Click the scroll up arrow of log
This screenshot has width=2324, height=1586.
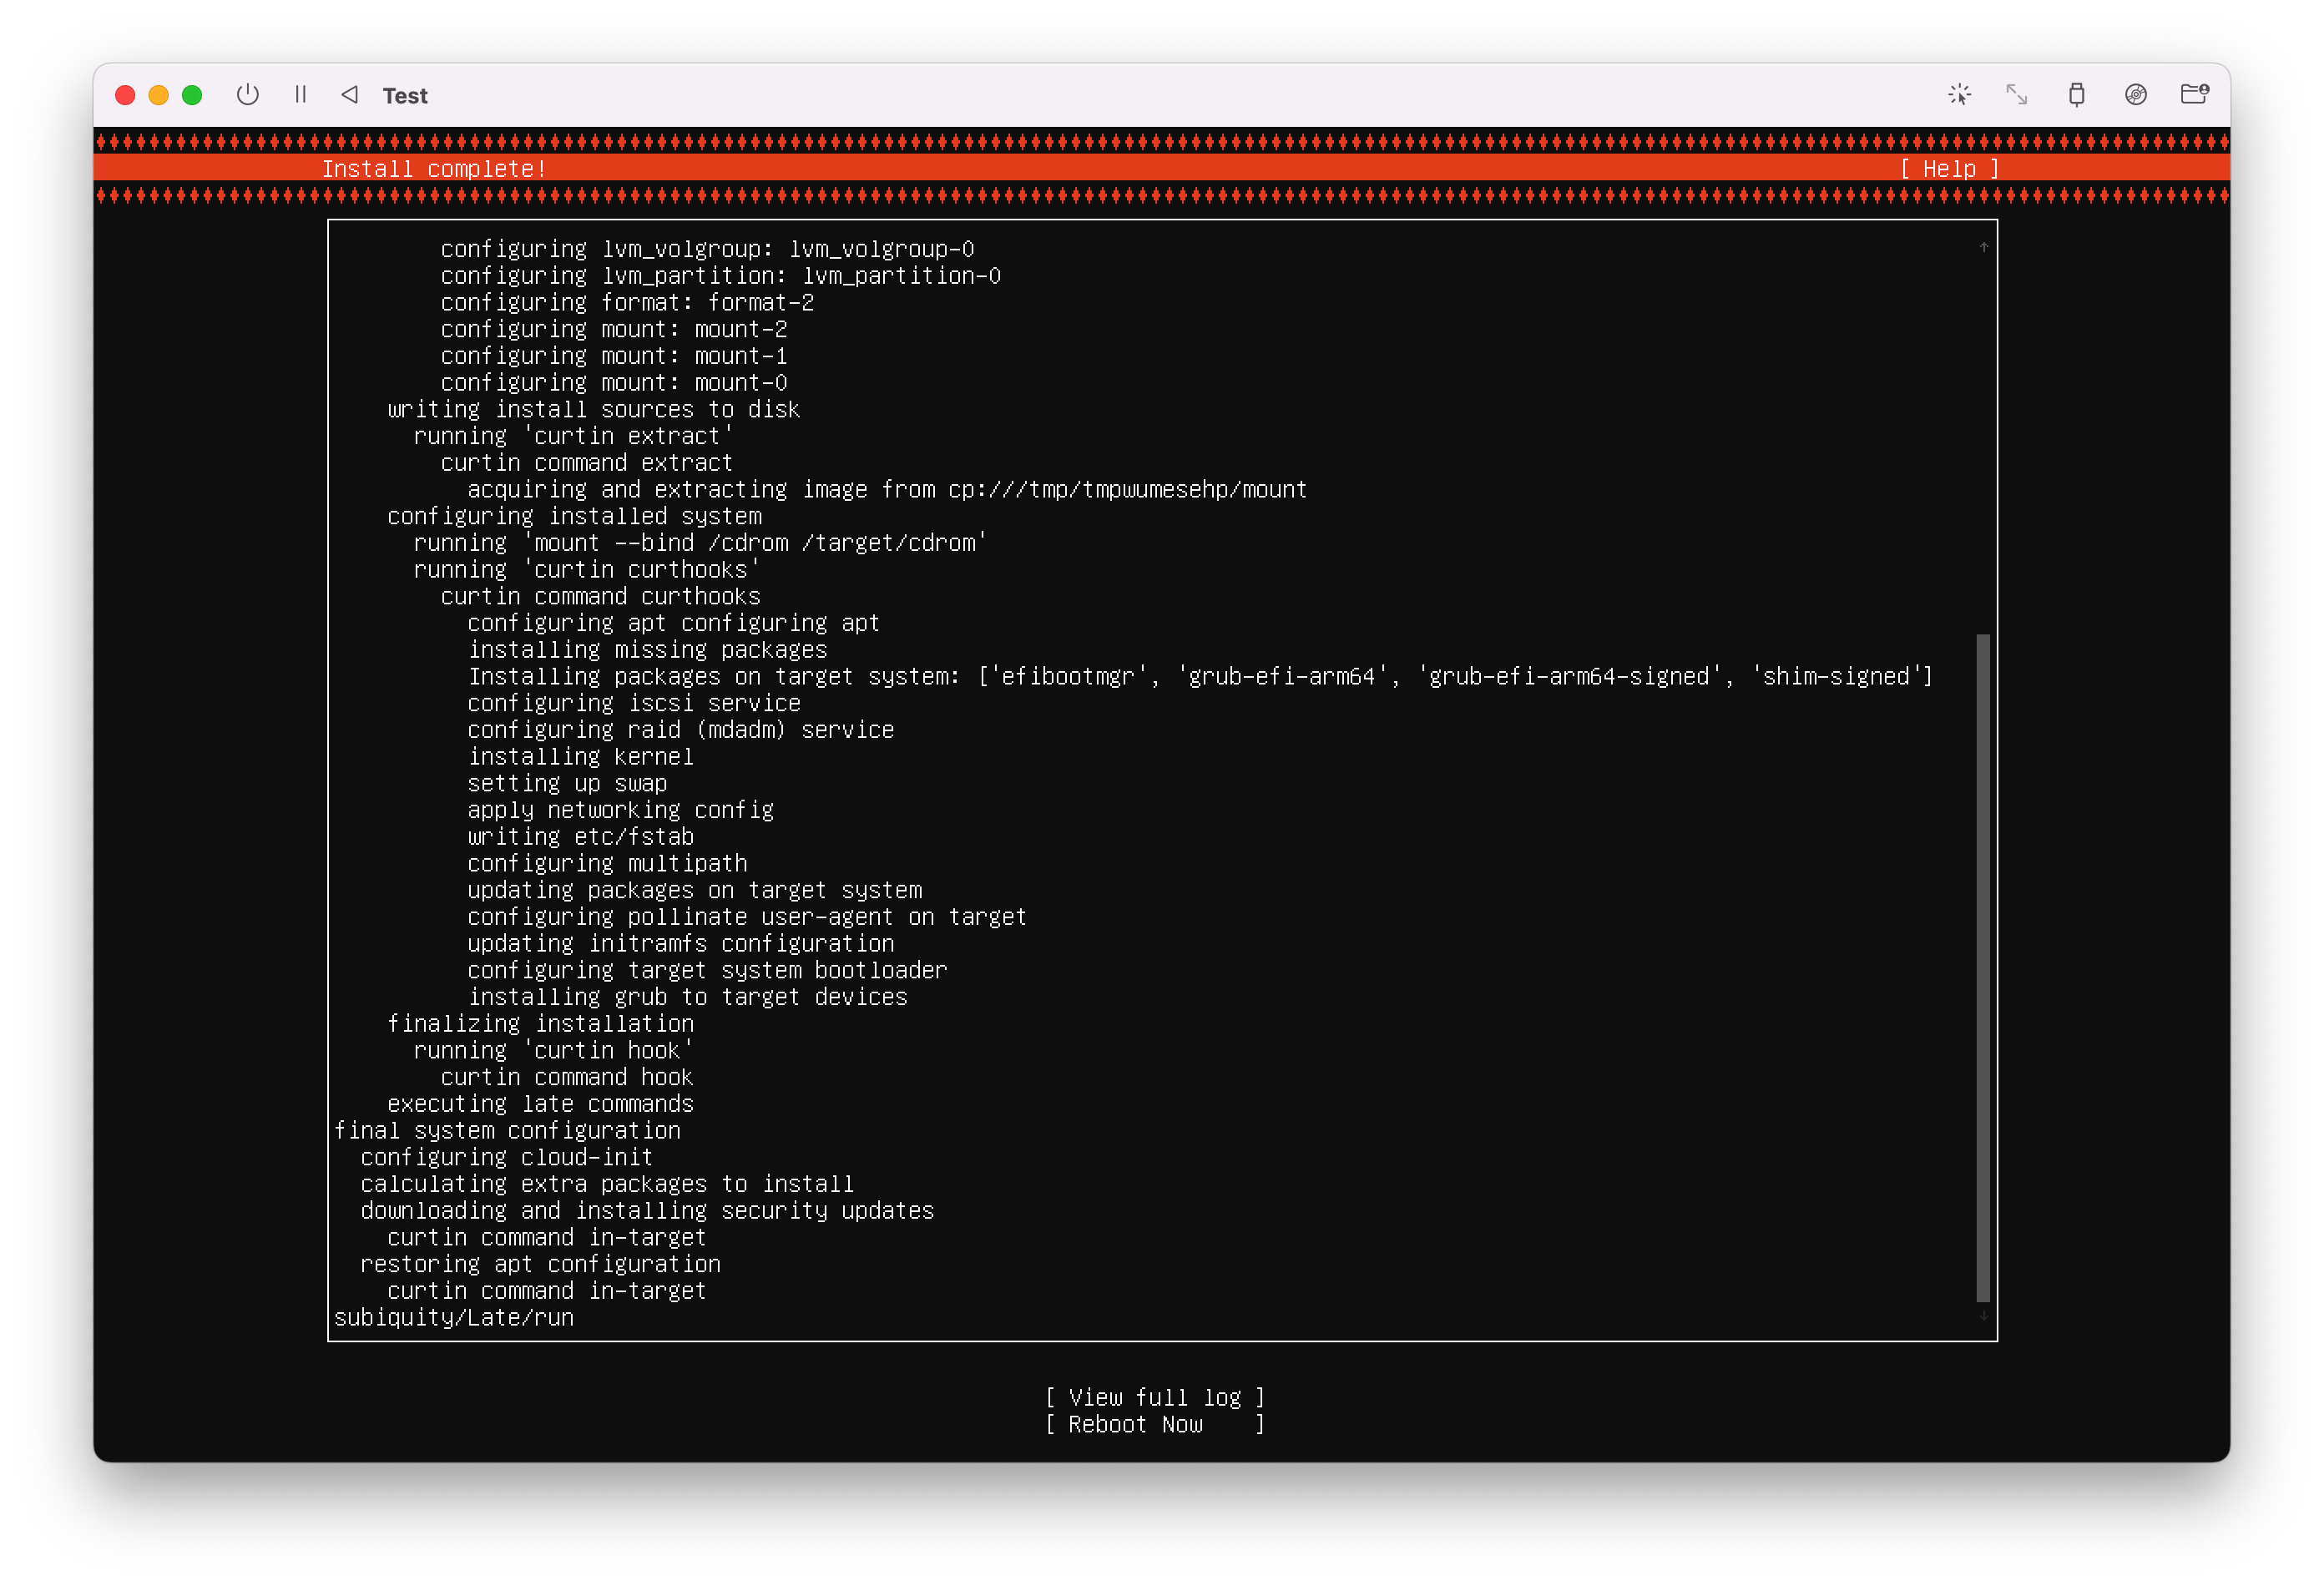point(1983,247)
